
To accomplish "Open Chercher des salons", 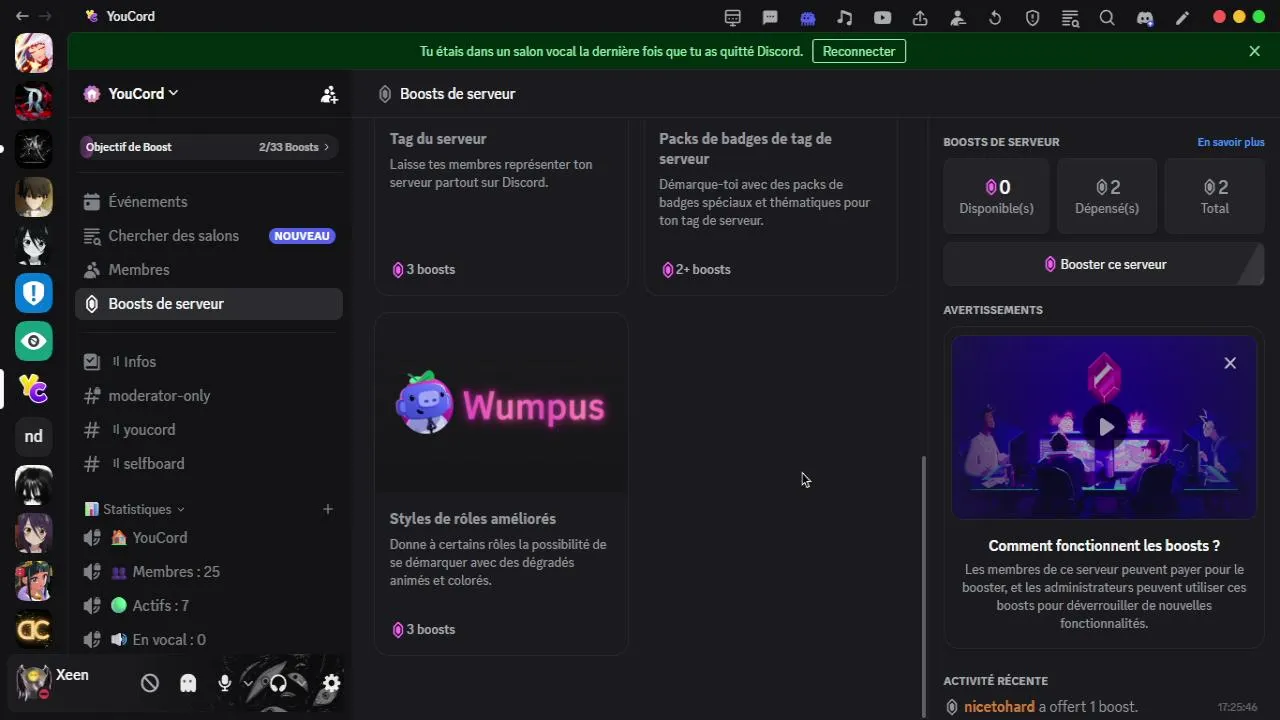I will [209, 236].
